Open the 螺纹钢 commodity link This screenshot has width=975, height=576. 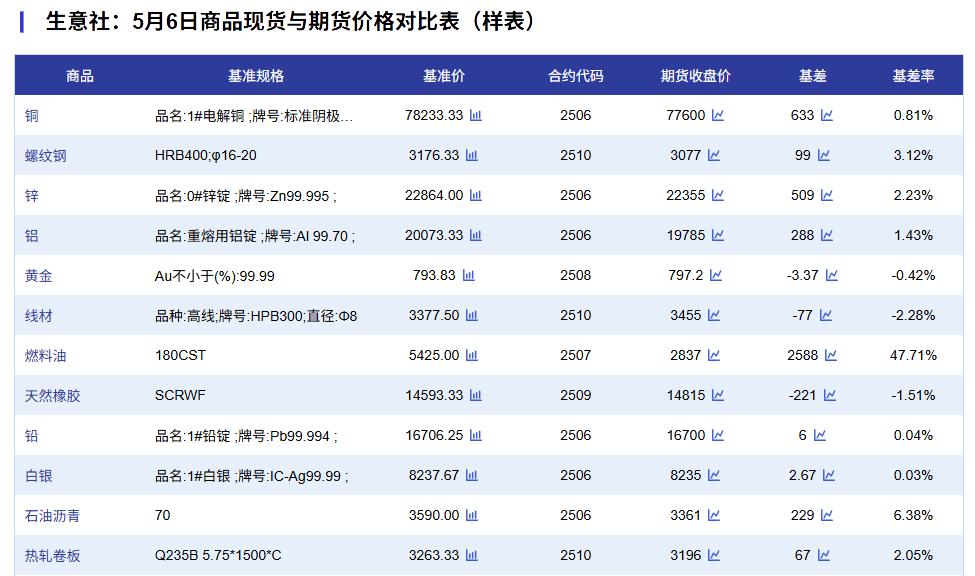(46, 156)
